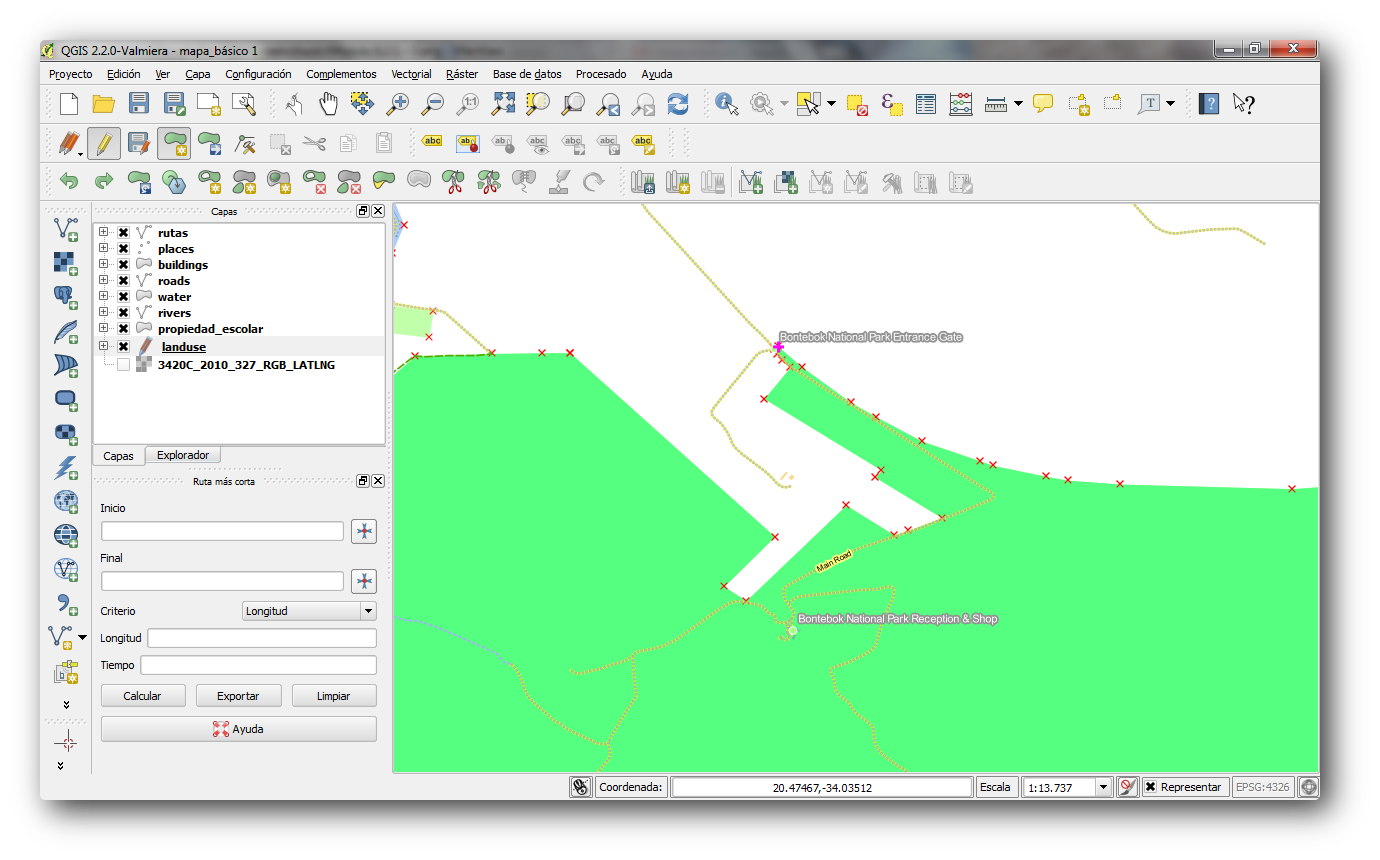Click the Inicio point picker button
Screen dimensions: 1380x860
tap(364, 531)
